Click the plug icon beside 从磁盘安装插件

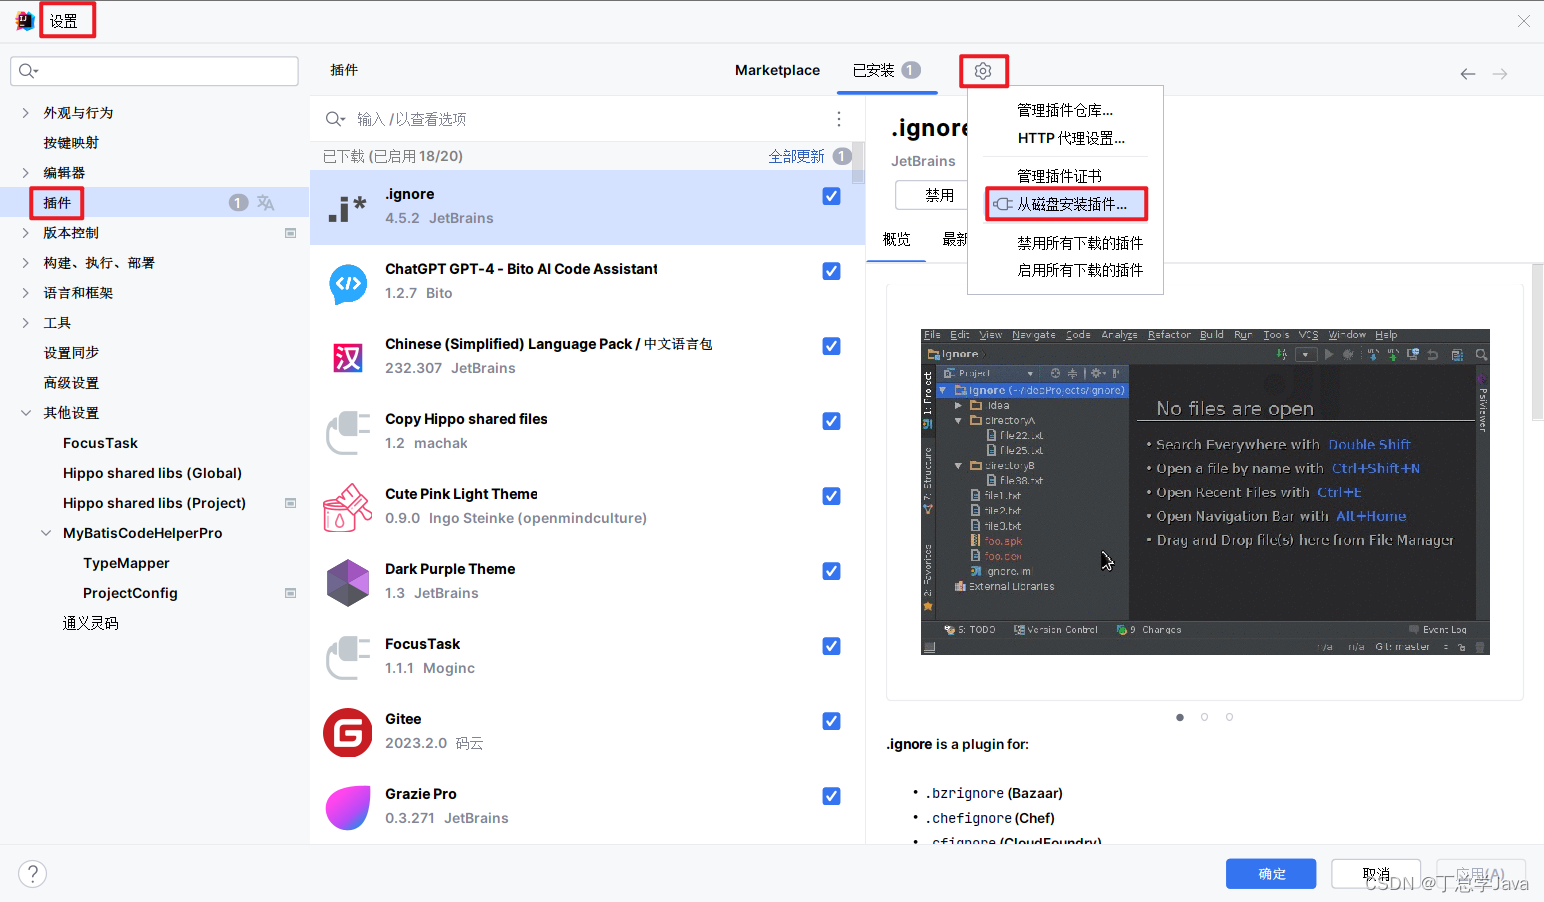tap(1003, 204)
